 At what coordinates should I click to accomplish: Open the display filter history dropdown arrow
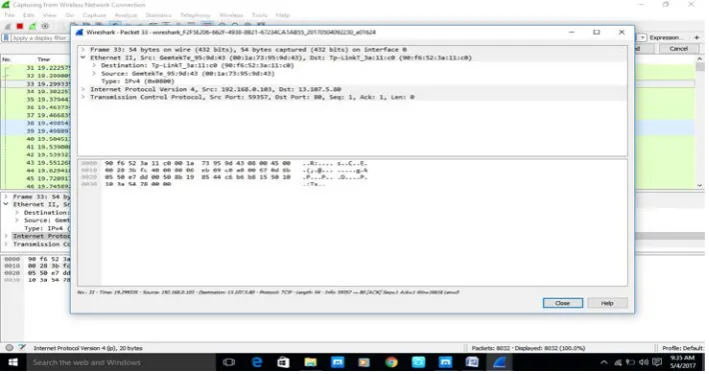[643, 38]
